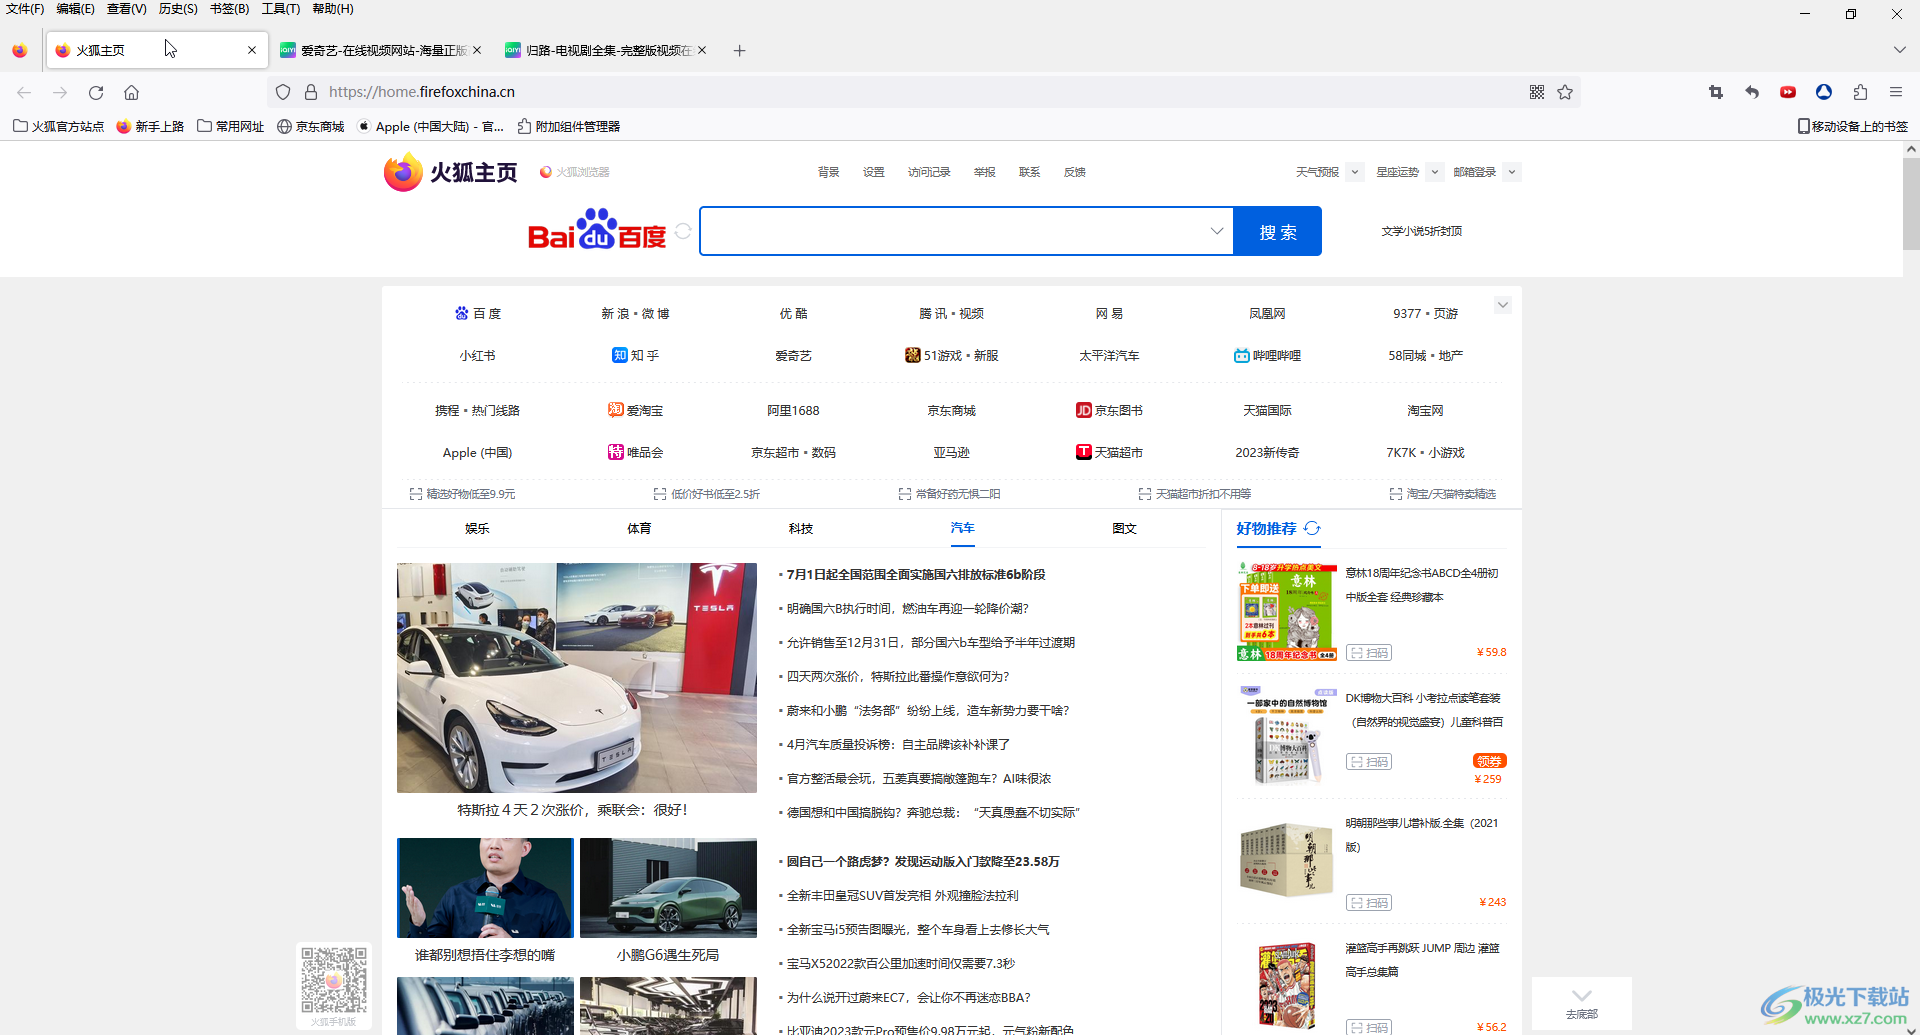Open the extensions puzzle icon
Viewport: 1920px width, 1035px height.
pyautogui.click(x=1860, y=92)
